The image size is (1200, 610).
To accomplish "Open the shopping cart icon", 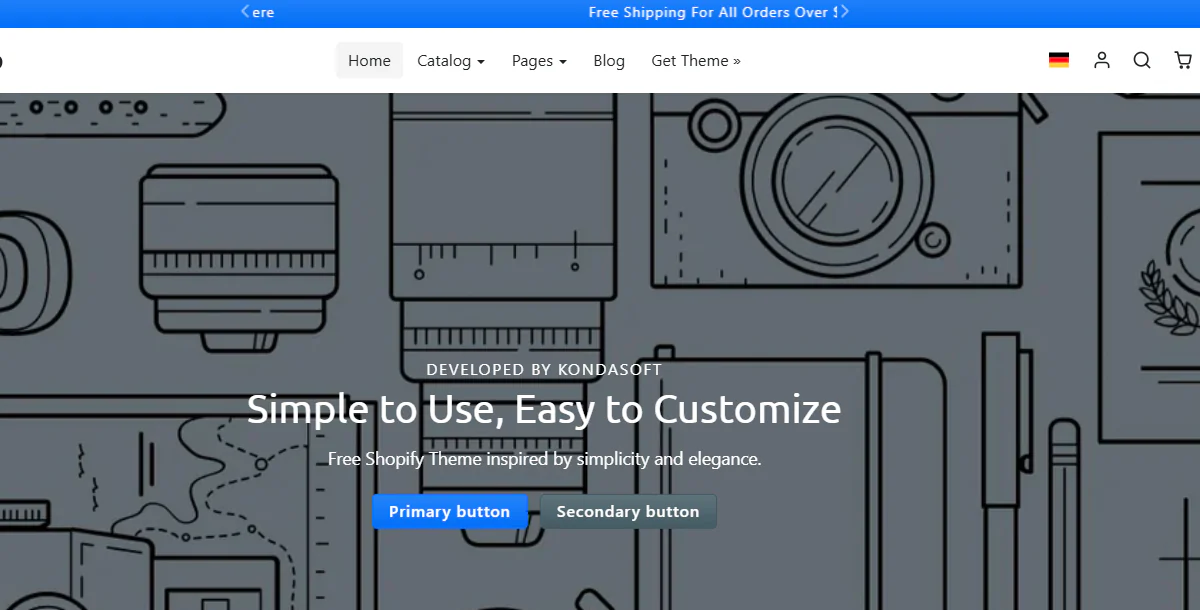I will coord(1183,60).
